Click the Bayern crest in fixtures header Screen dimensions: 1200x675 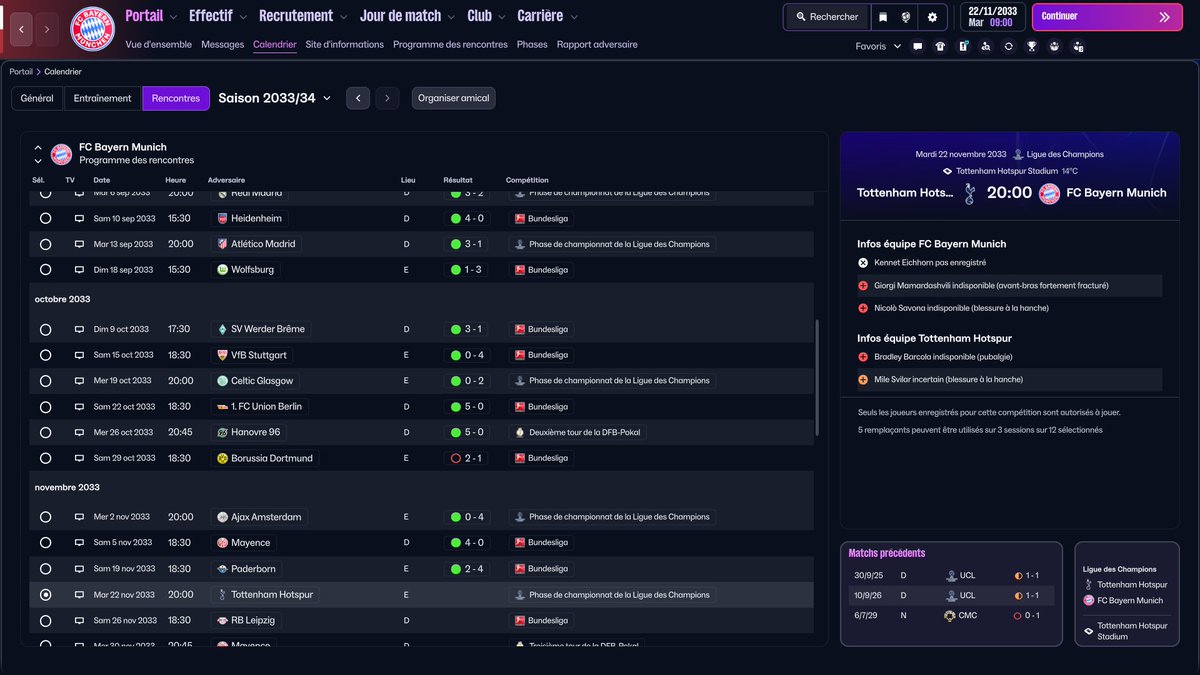point(61,153)
